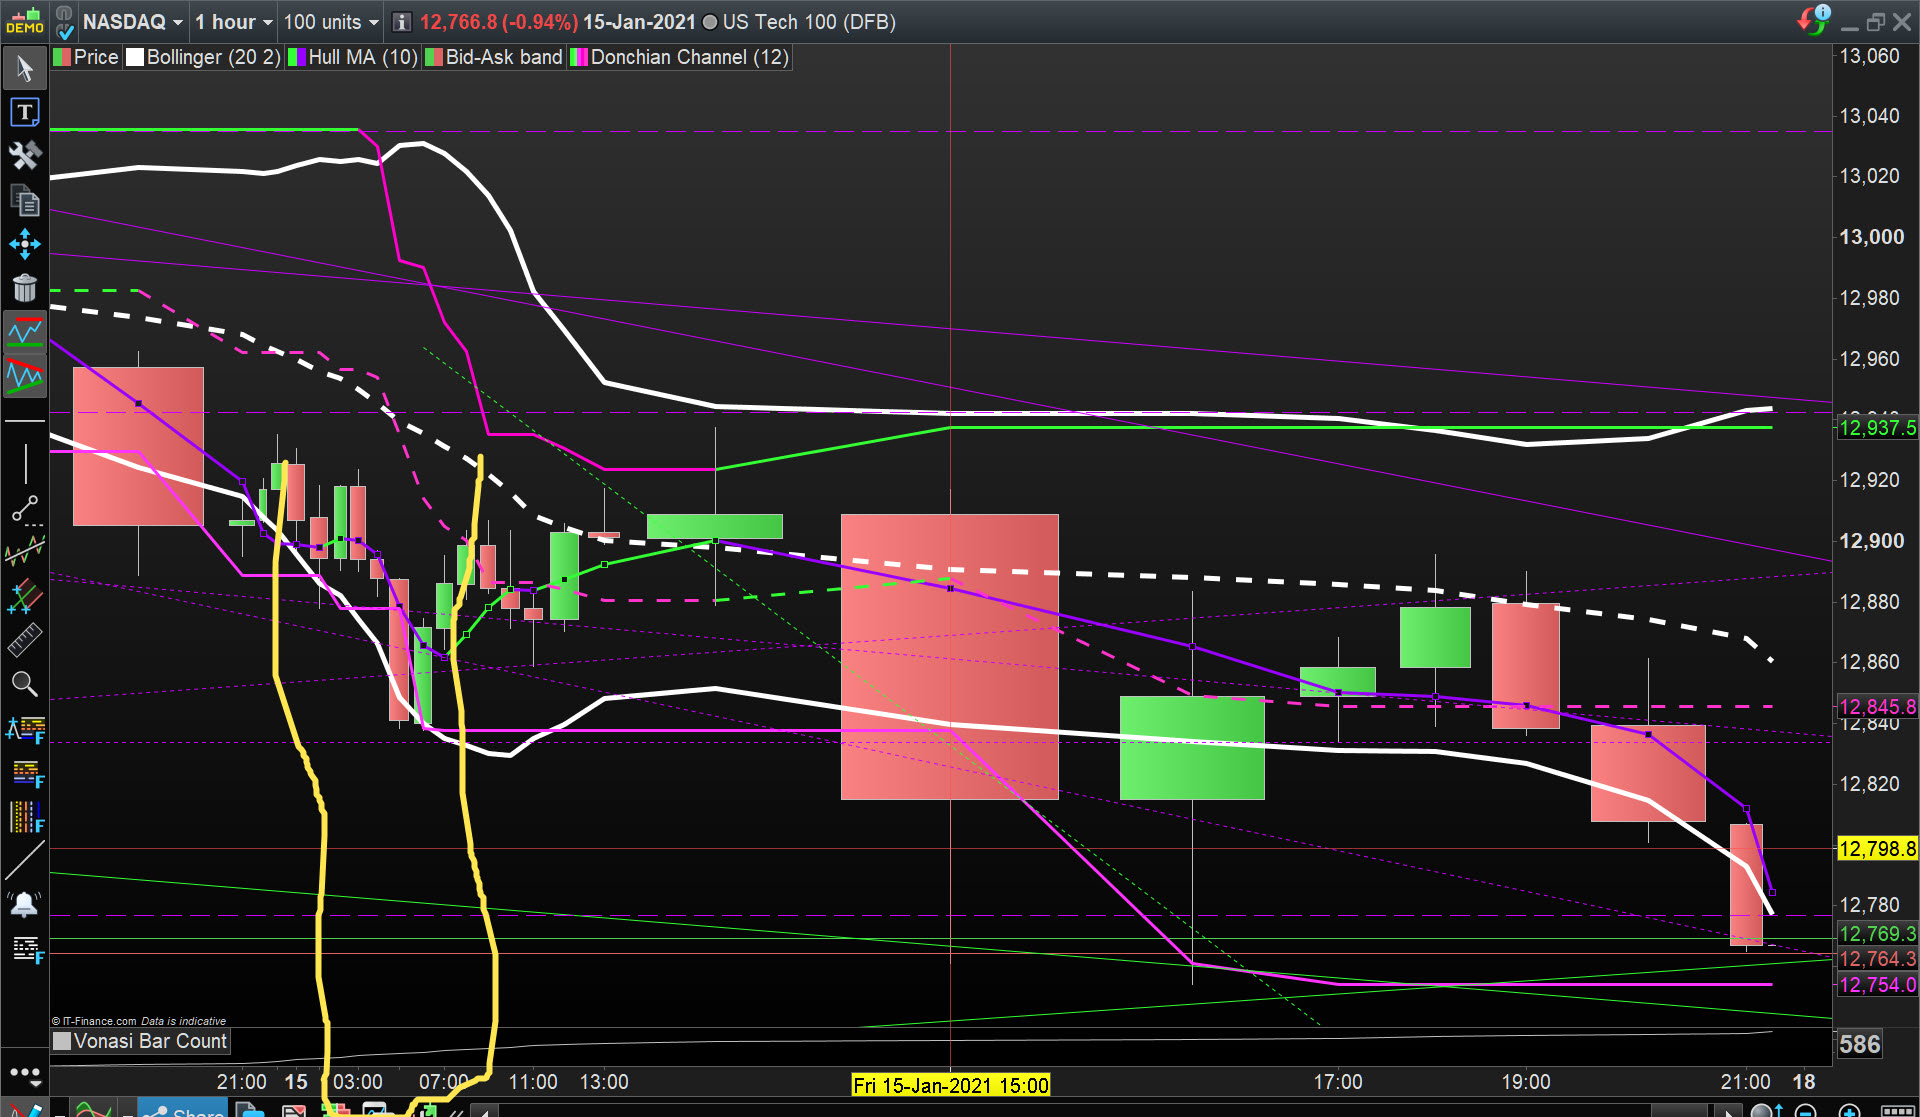Select the move/pan crosshair arrows tool
Viewport: 1920px width, 1117px height.
pos(25,244)
